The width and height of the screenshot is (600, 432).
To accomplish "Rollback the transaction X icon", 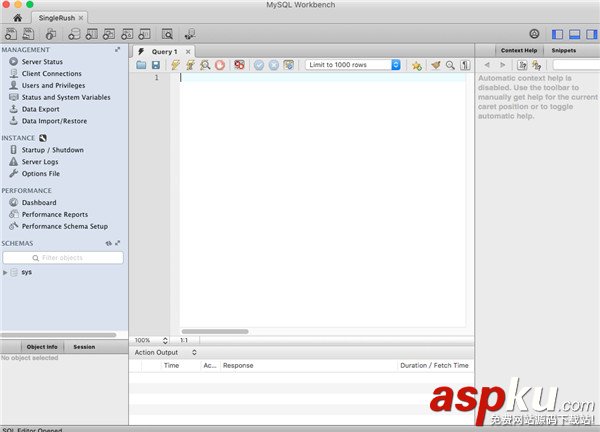I will [x=274, y=65].
